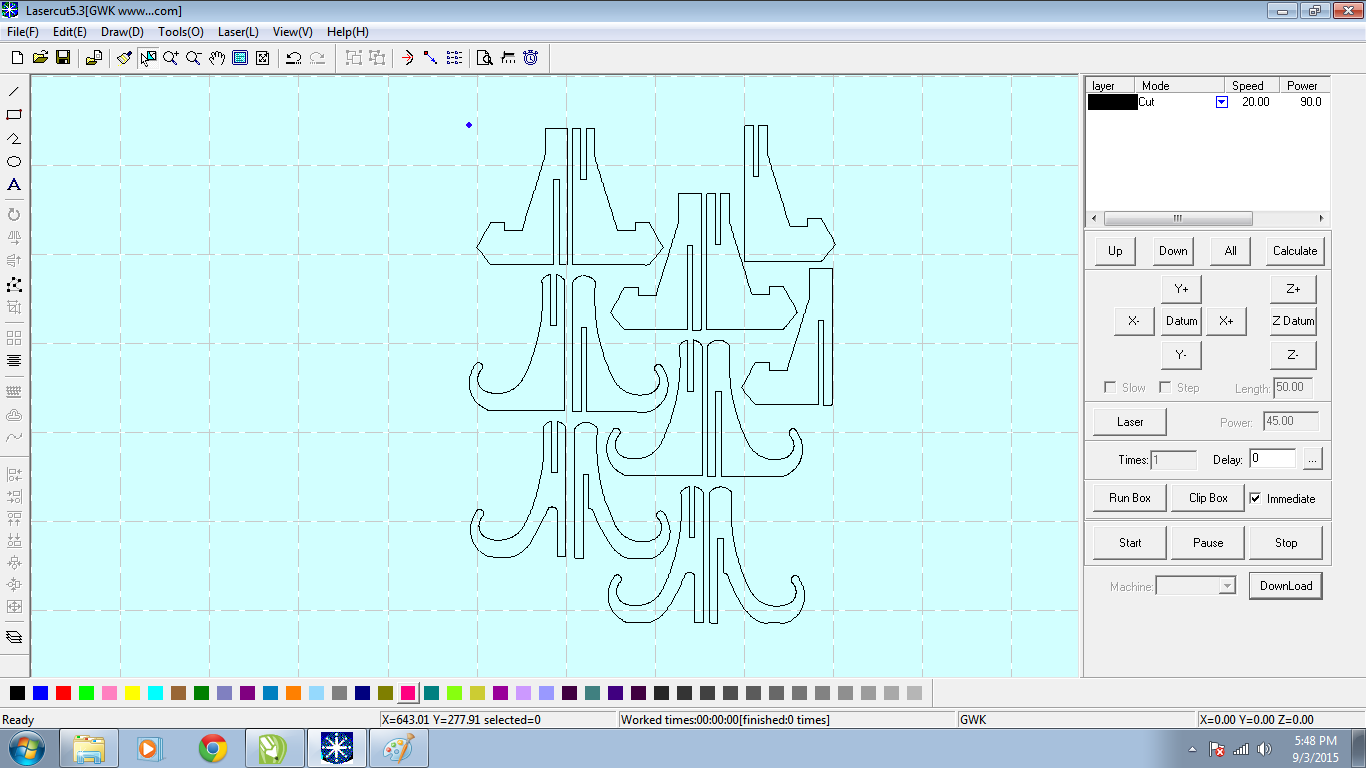Start the laser job

(1130, 543)
